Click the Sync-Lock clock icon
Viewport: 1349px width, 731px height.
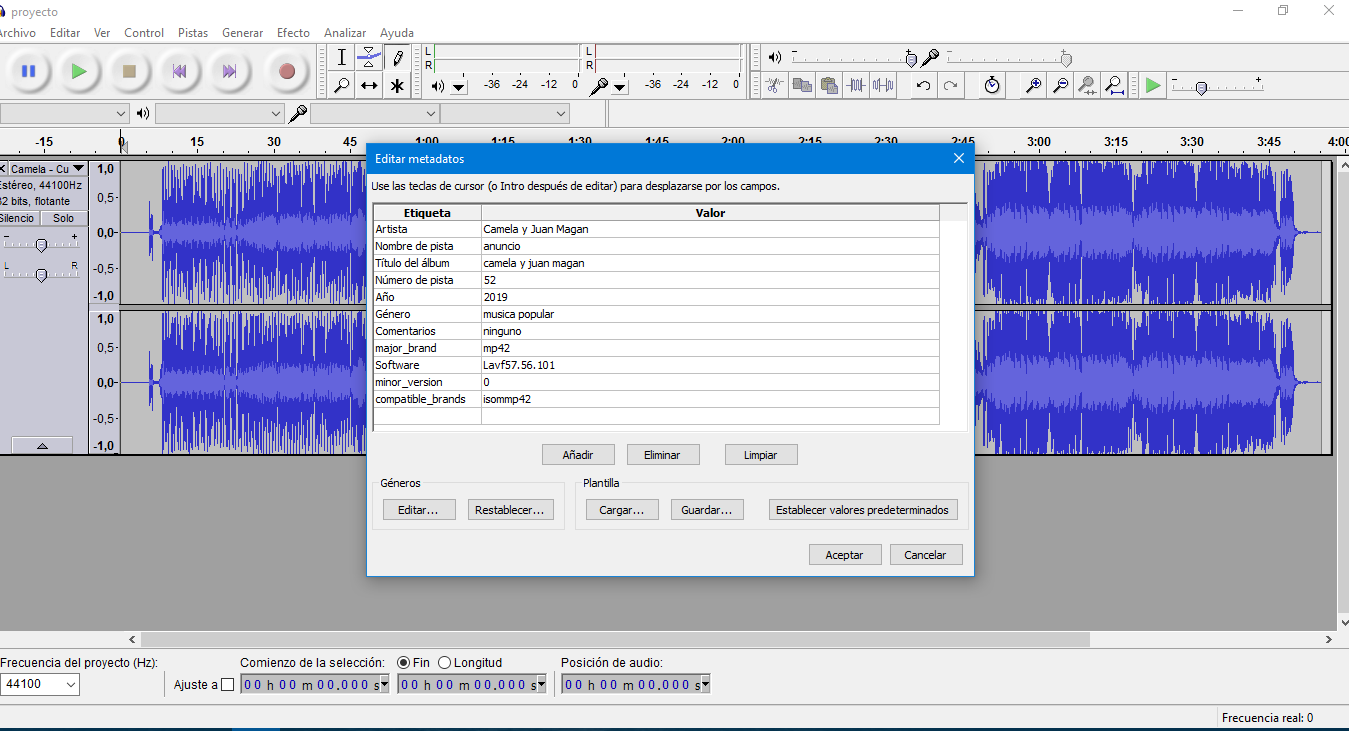[x=991, y=85]
